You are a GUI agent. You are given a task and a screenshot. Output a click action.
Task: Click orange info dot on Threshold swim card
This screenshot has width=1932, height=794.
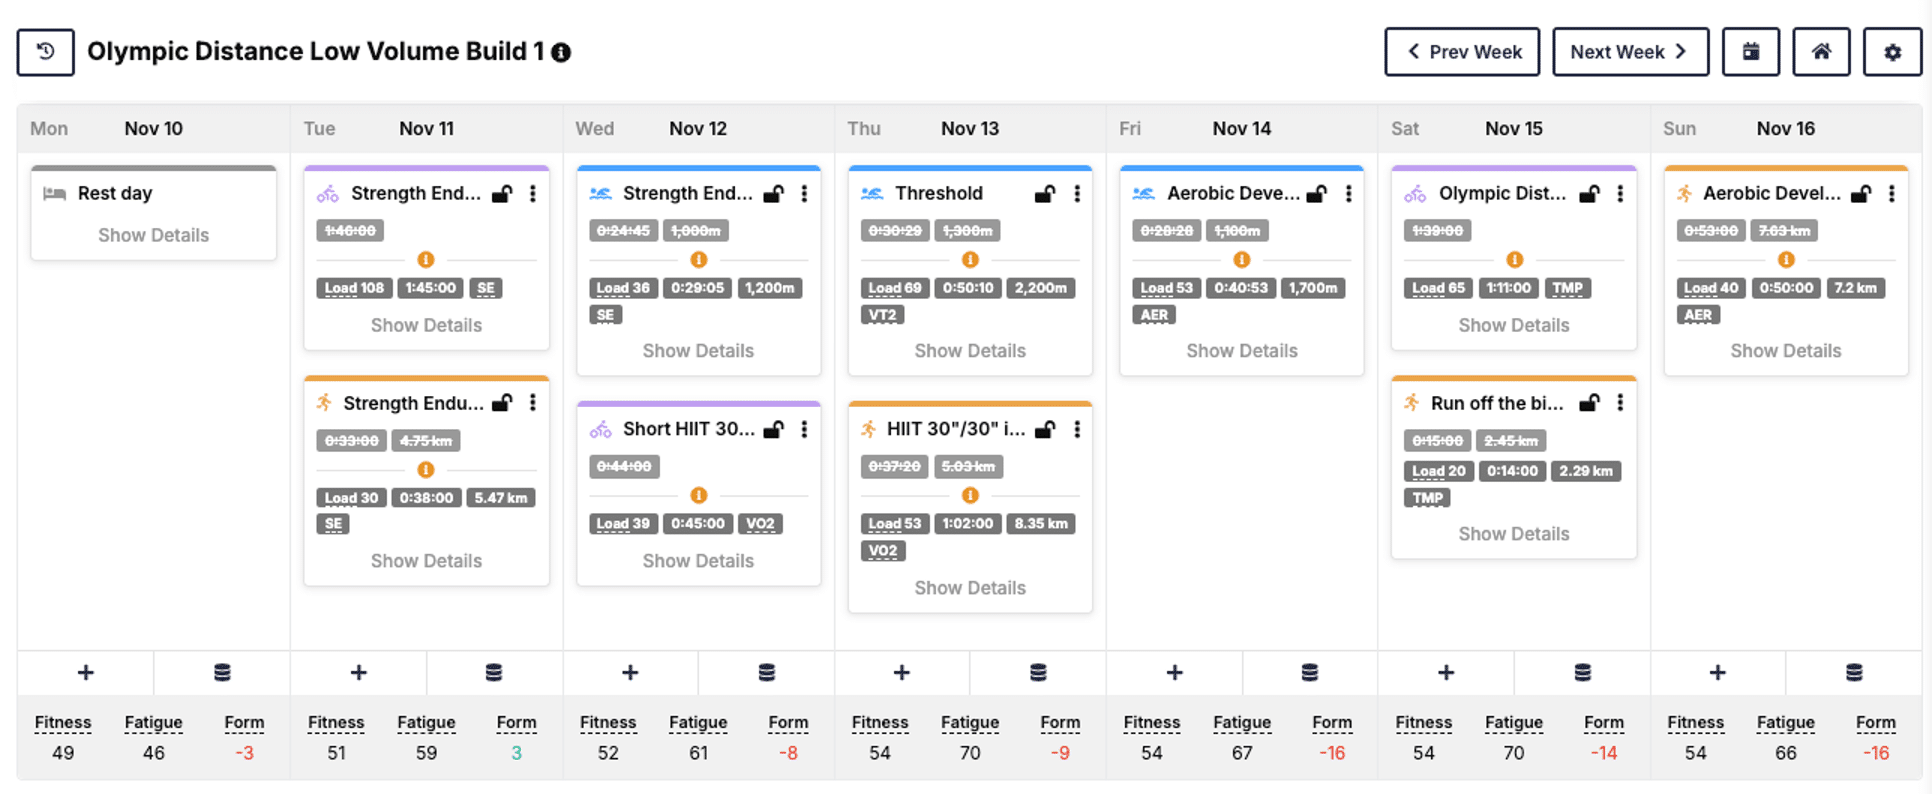point(970,260)
